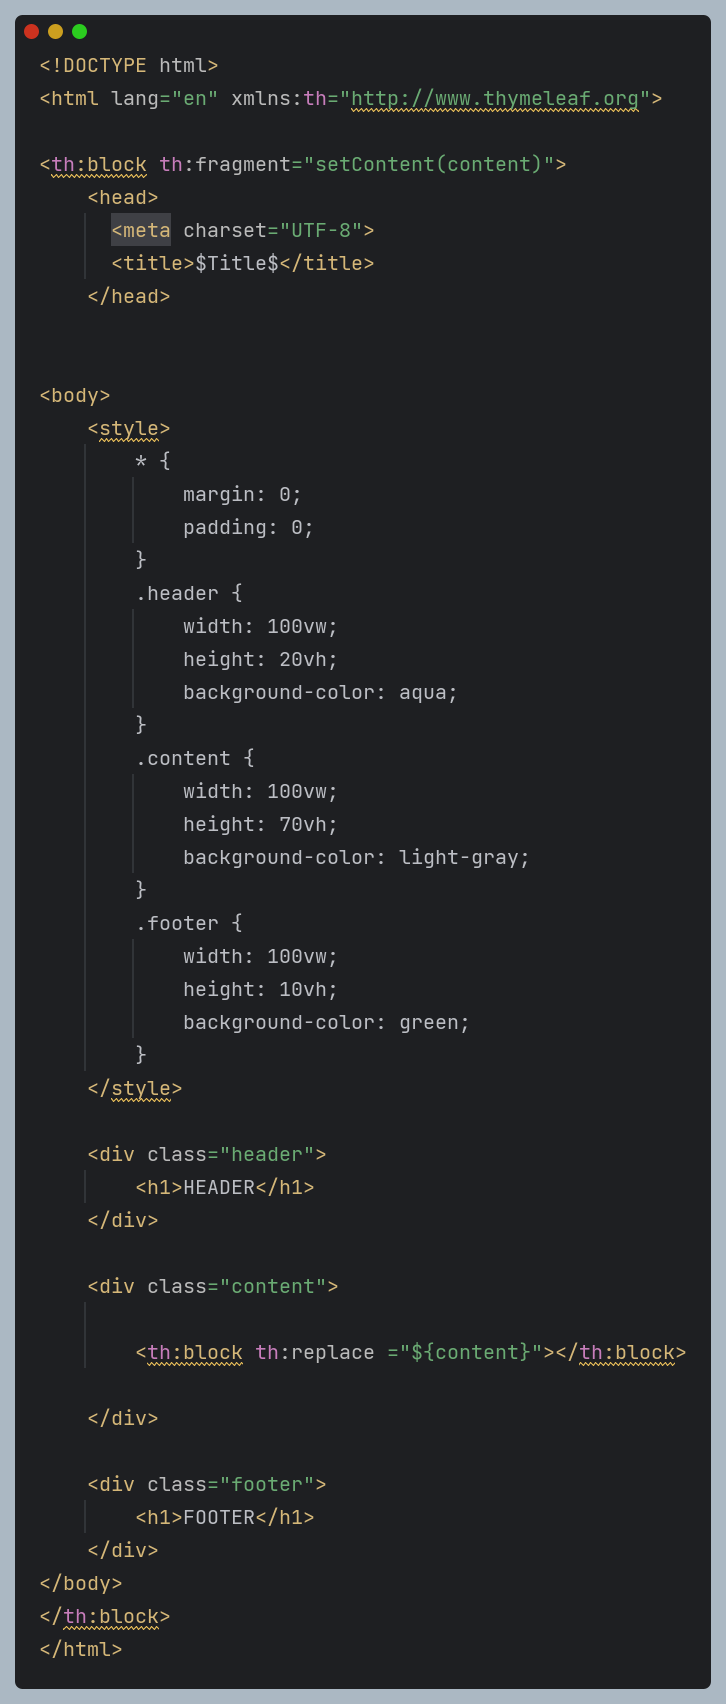Click the .footer CSS selector
Viewport: 726px width, 1704px height.
pyautogui.click(x=177, y=923)
